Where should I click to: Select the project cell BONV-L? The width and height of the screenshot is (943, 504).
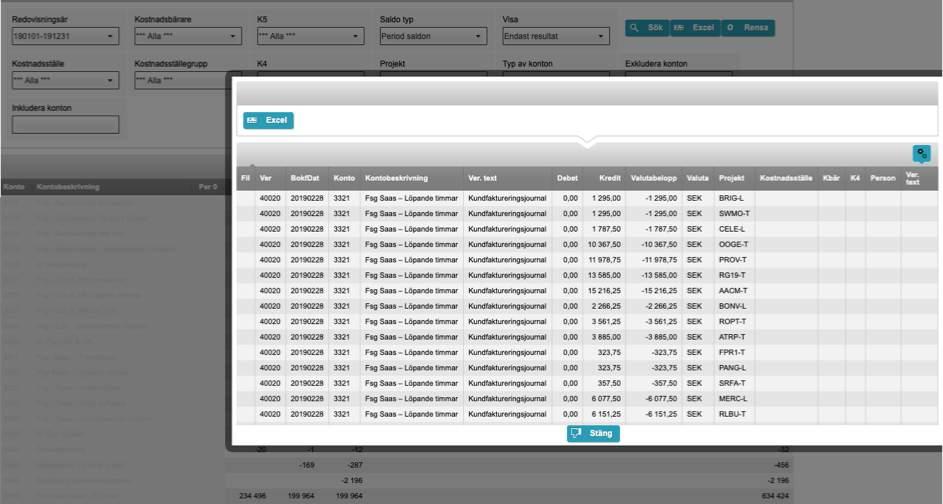click(x=733, y=306)
